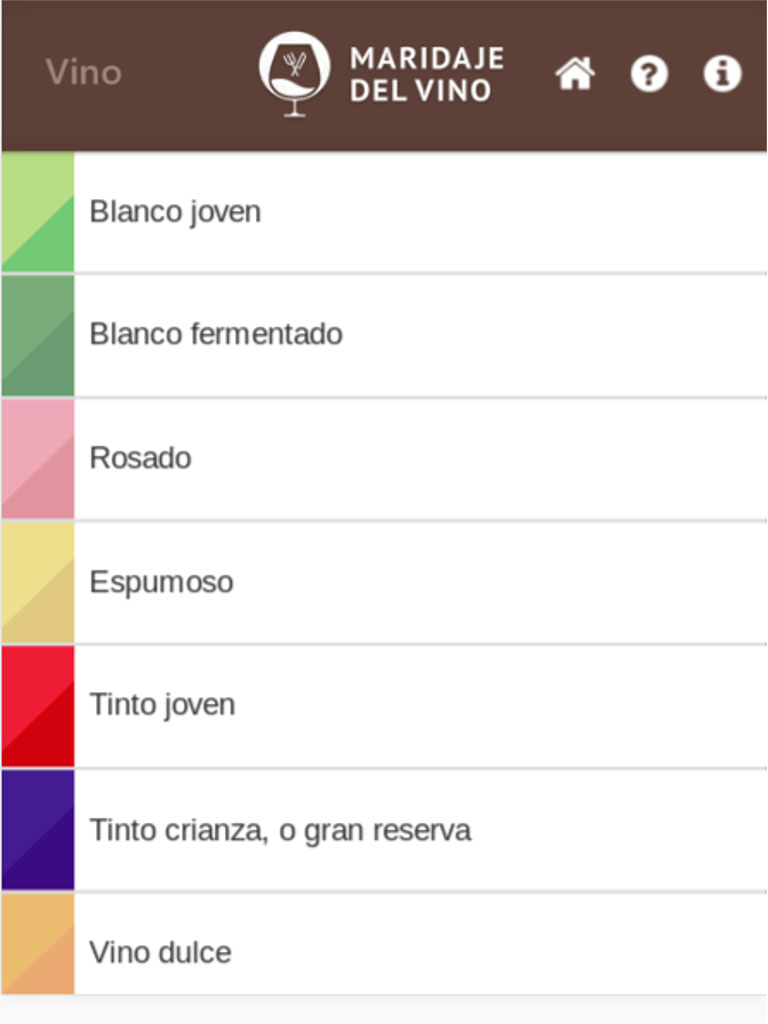768x1024 pixels.
Task: Click the Maridaje del Vino title text
Action: (x=427, y=74)
